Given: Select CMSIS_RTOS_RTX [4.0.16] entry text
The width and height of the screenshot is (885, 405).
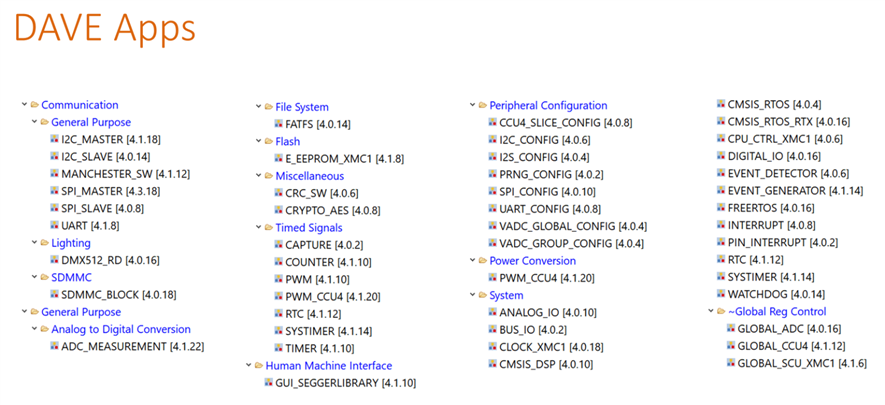Looking at the screenshot, I should [789, 122].
